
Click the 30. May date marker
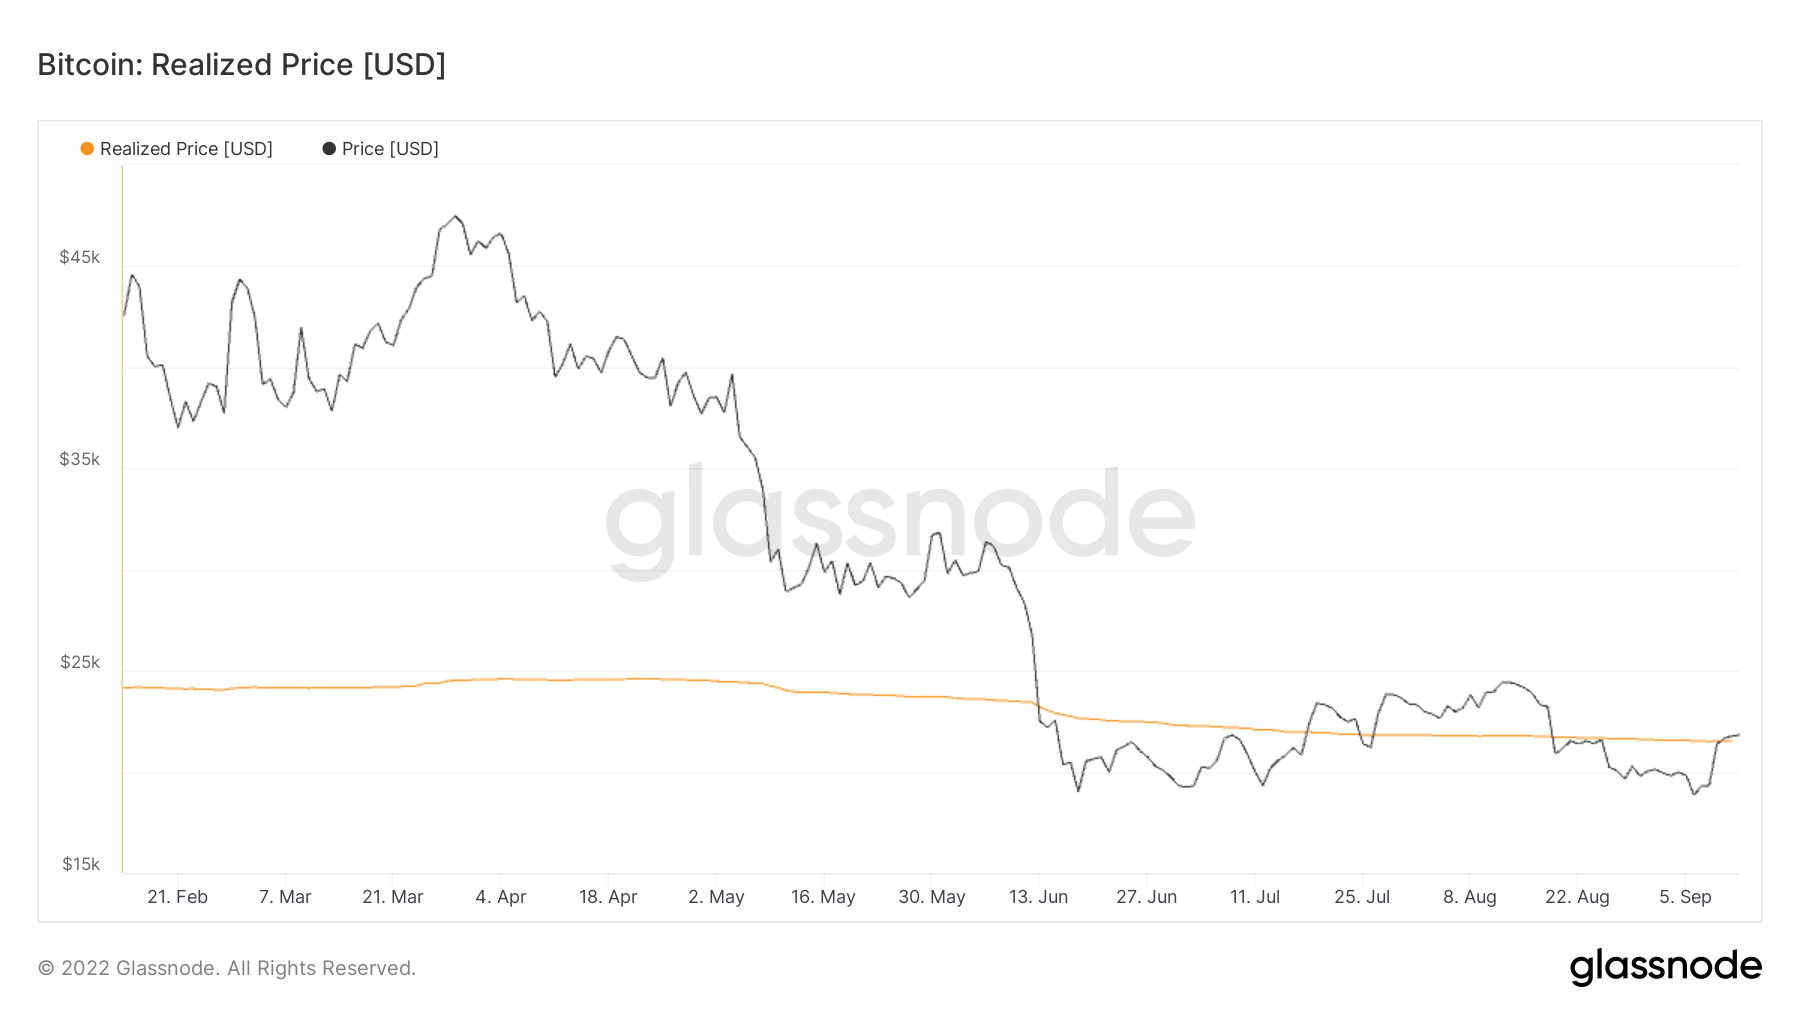[932, 897]
